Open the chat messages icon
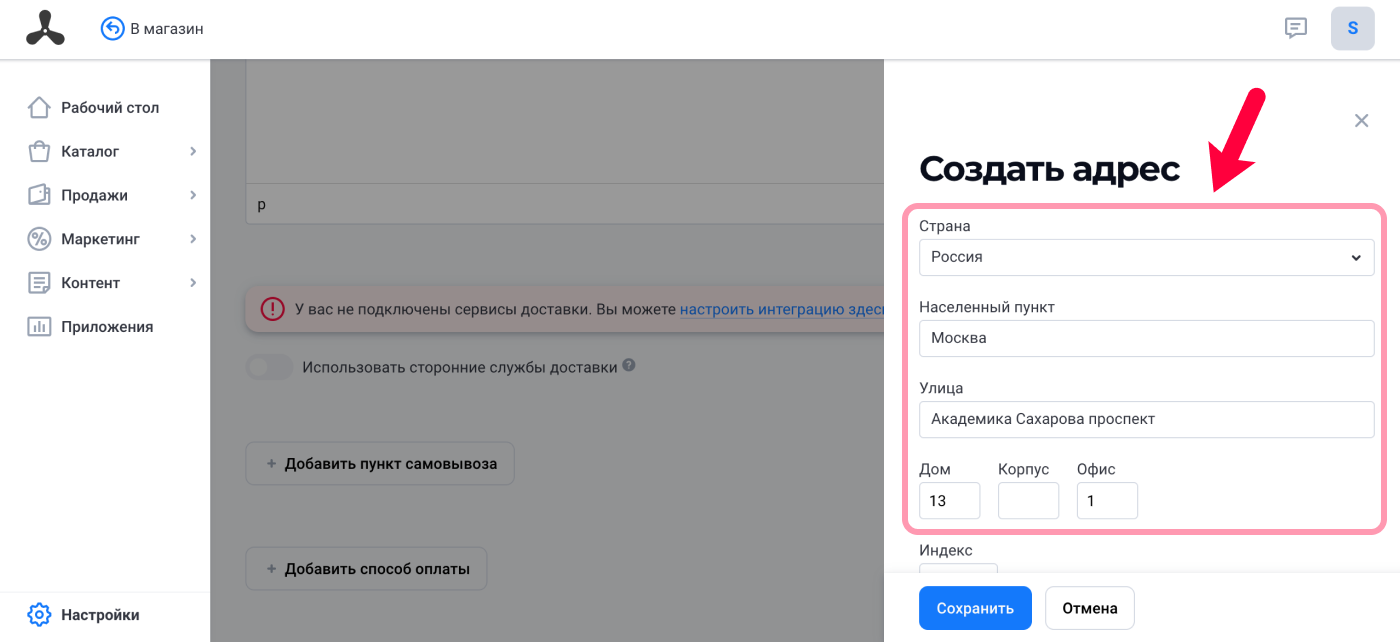1400x642 pixels. 1296,28
